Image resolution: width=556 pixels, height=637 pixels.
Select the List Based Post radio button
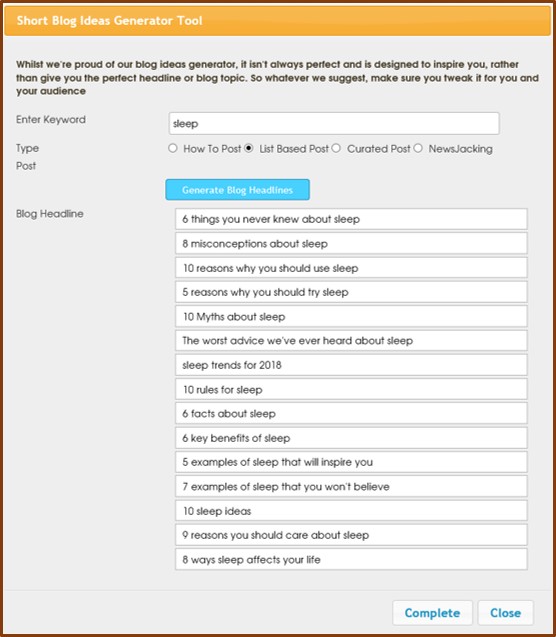point(249,148)
